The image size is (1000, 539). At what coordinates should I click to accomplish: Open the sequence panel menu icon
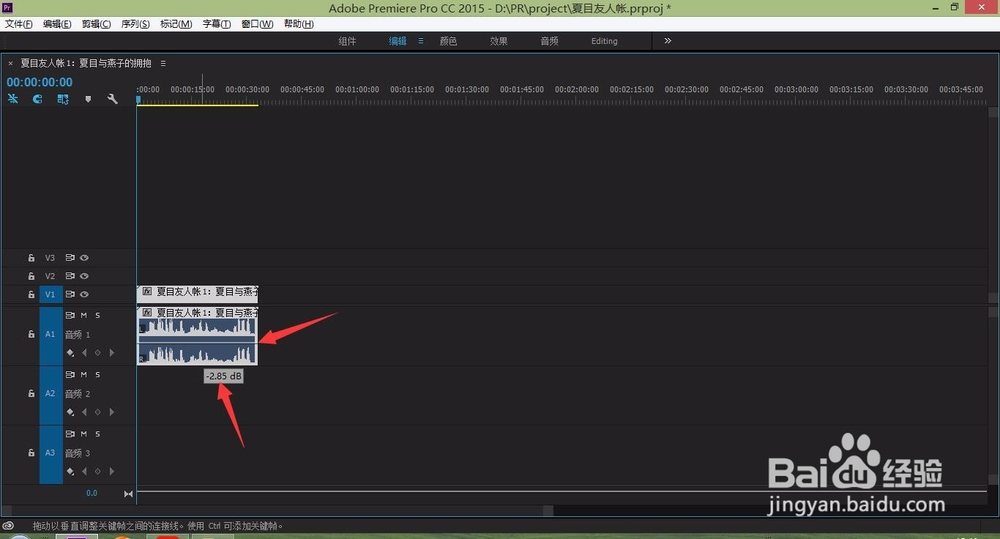(x=163, y=63)
